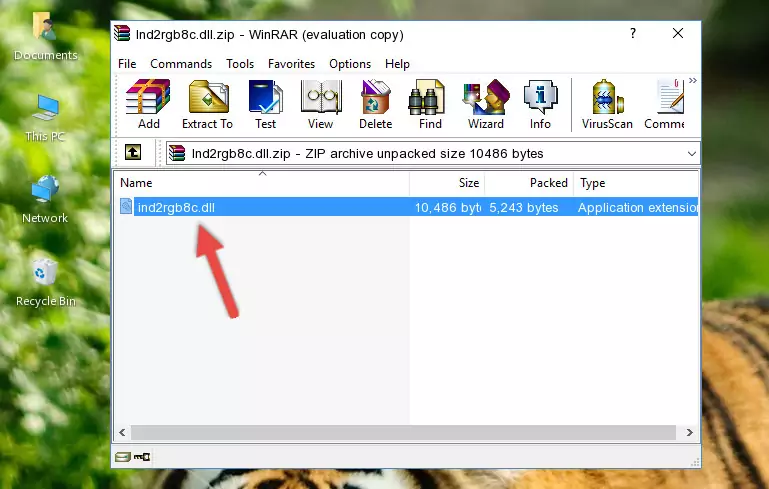
Task: Click the key password status bar icon
Action: coord(142,457)
